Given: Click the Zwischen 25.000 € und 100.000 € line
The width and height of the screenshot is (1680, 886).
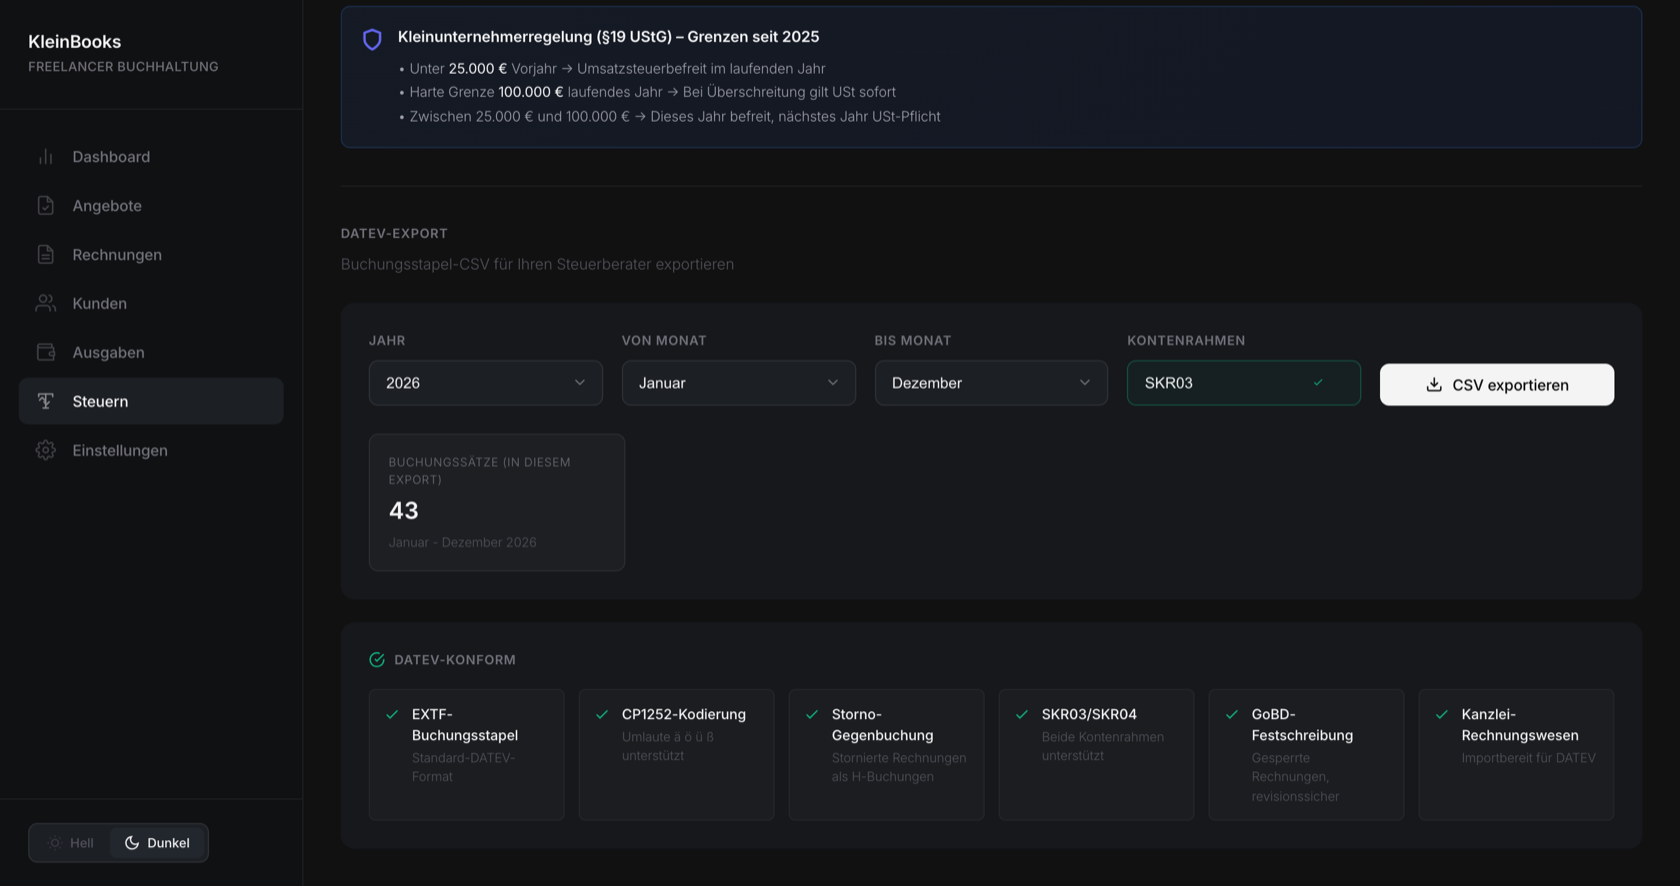Looking at the screenshot, I should (x=675, y=117).
